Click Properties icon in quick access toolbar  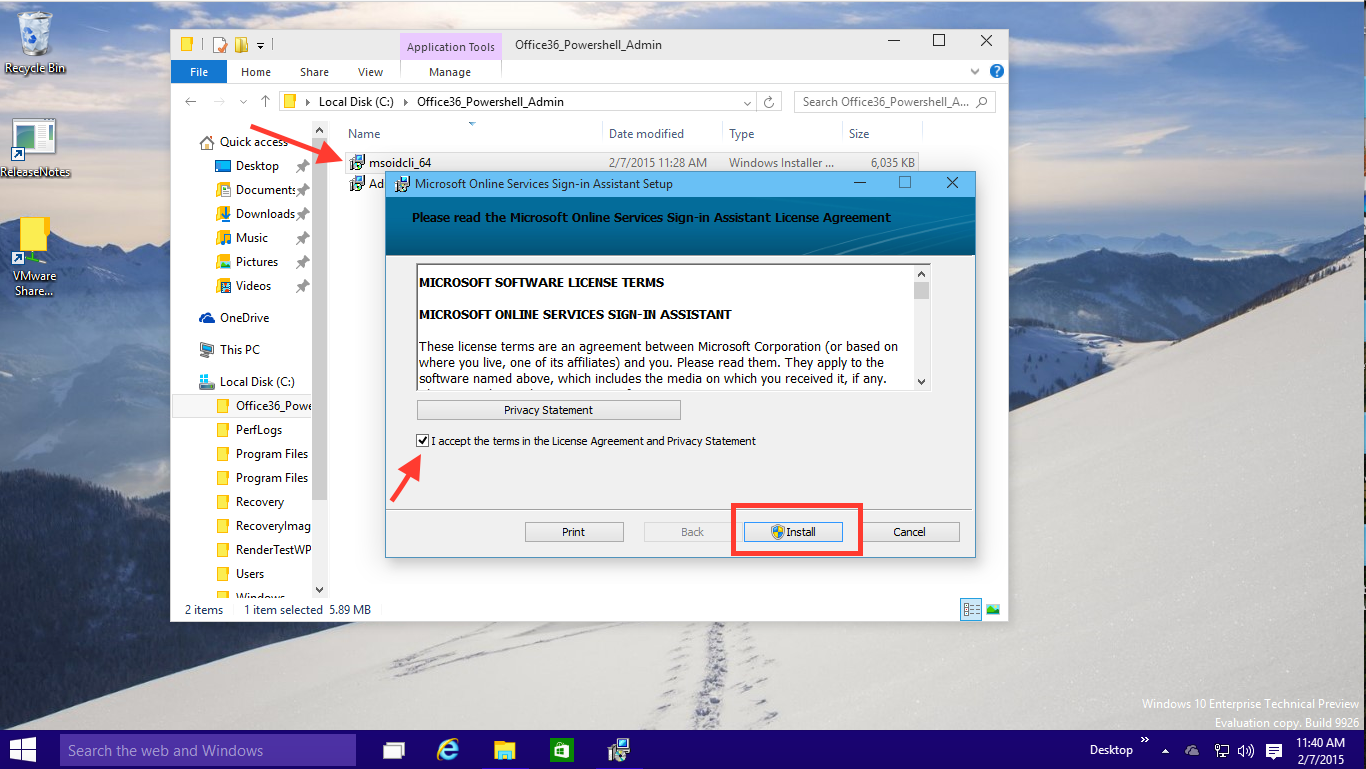[219, 44]
